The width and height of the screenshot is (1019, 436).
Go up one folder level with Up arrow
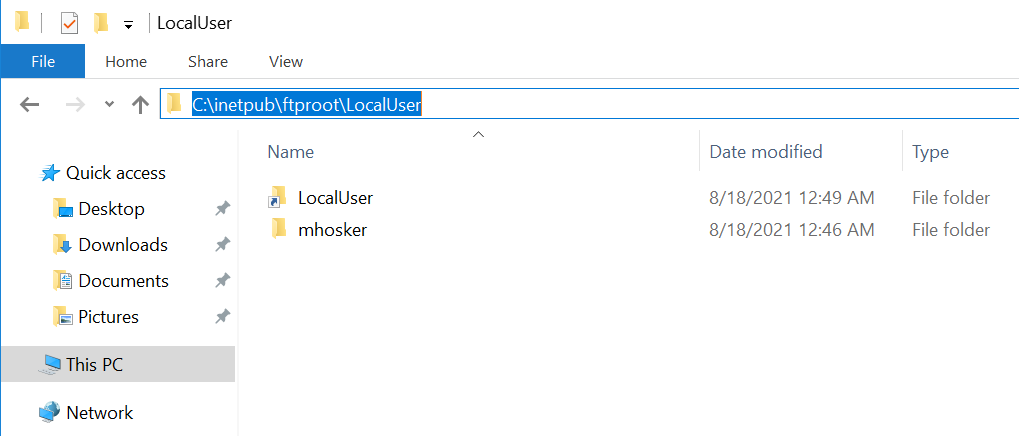140,104
